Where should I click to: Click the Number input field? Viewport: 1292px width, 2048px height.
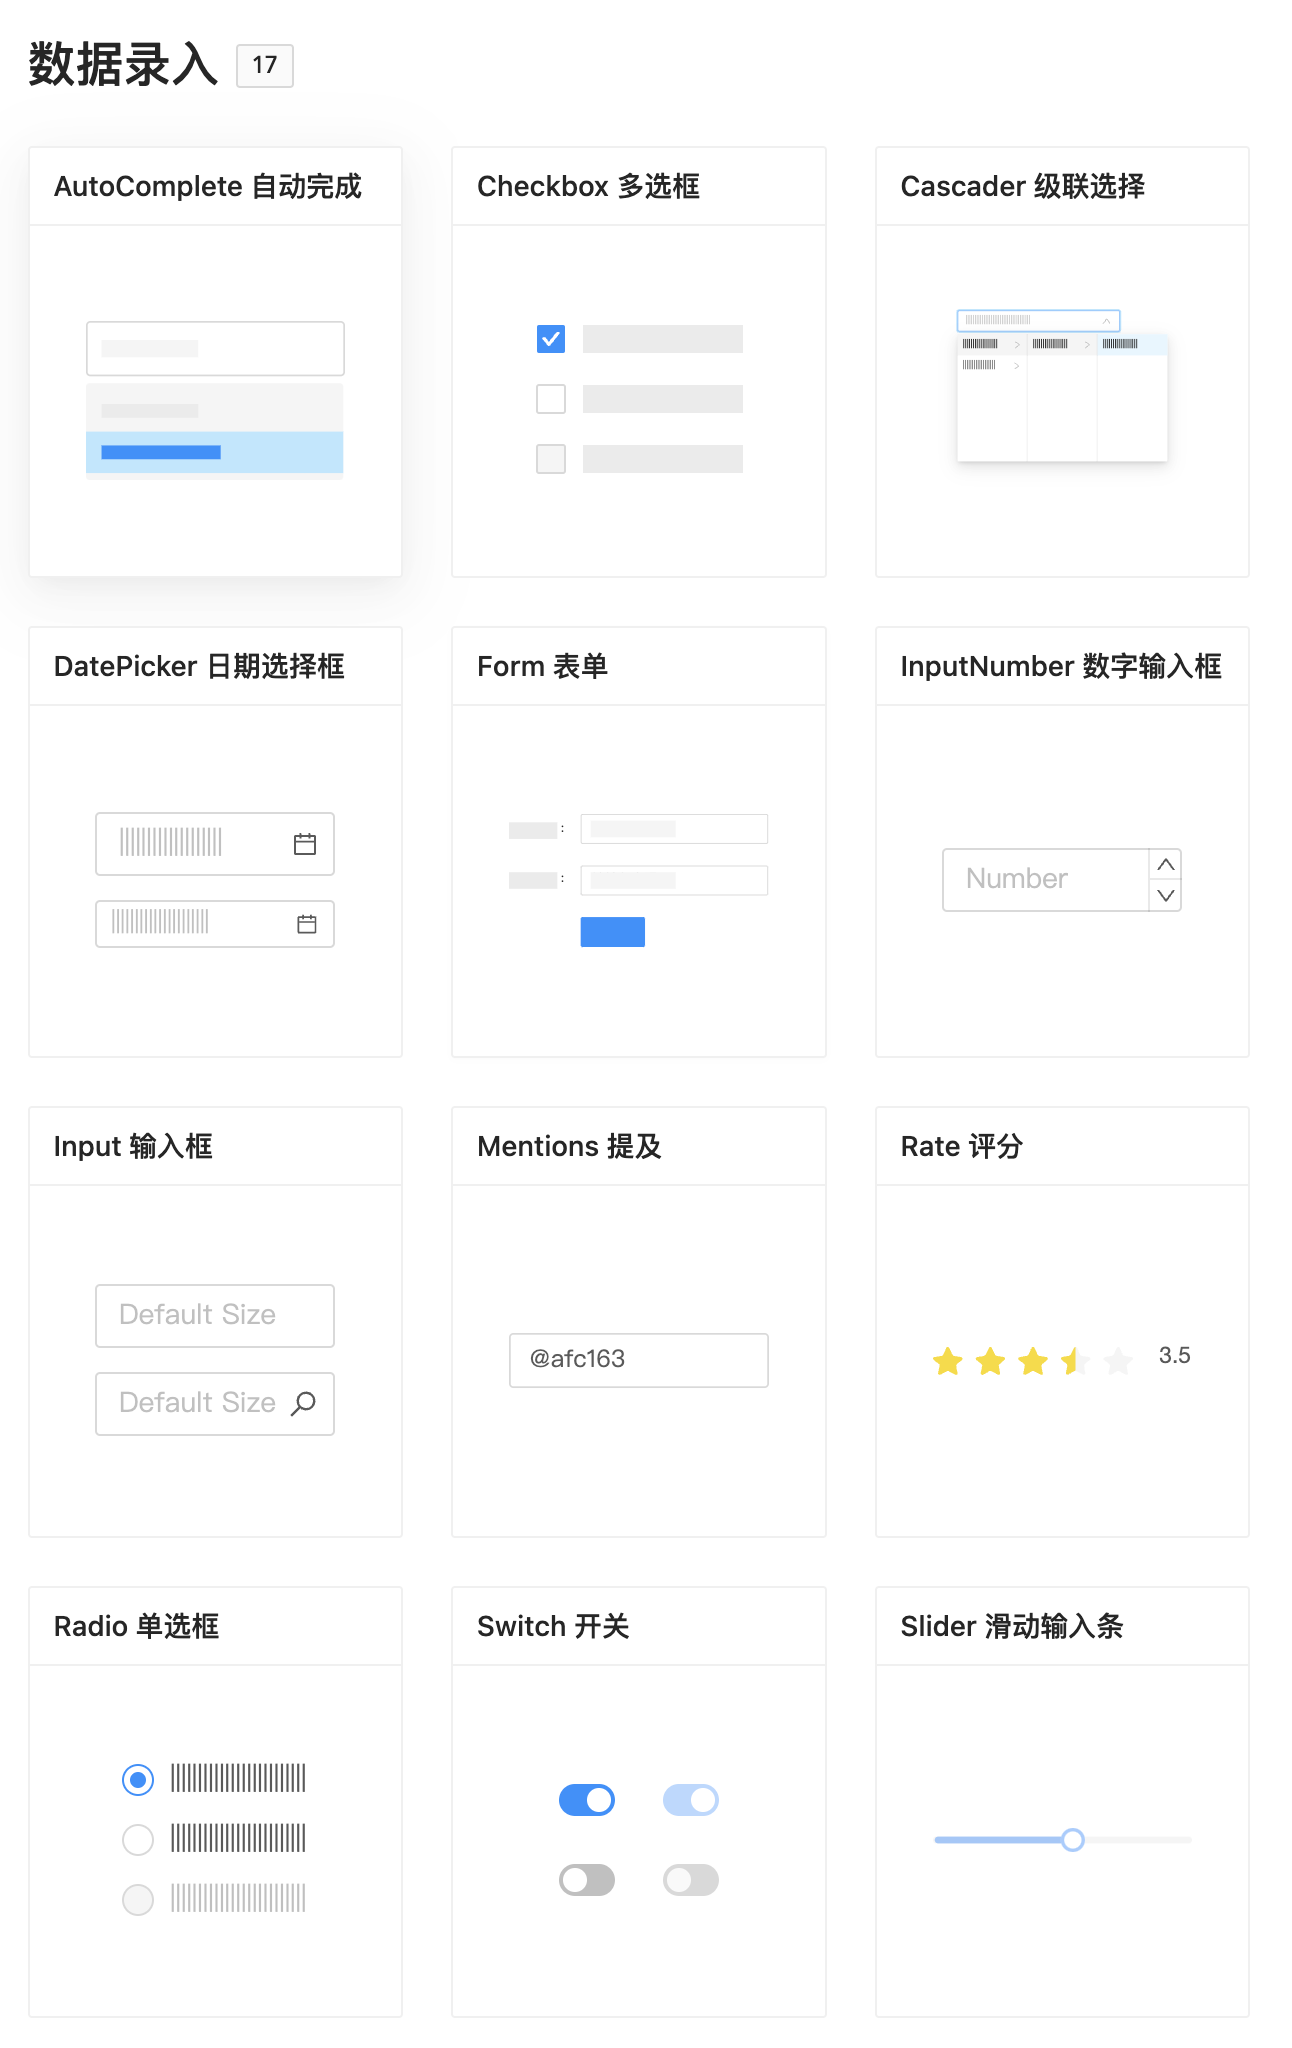[1046, 880]
